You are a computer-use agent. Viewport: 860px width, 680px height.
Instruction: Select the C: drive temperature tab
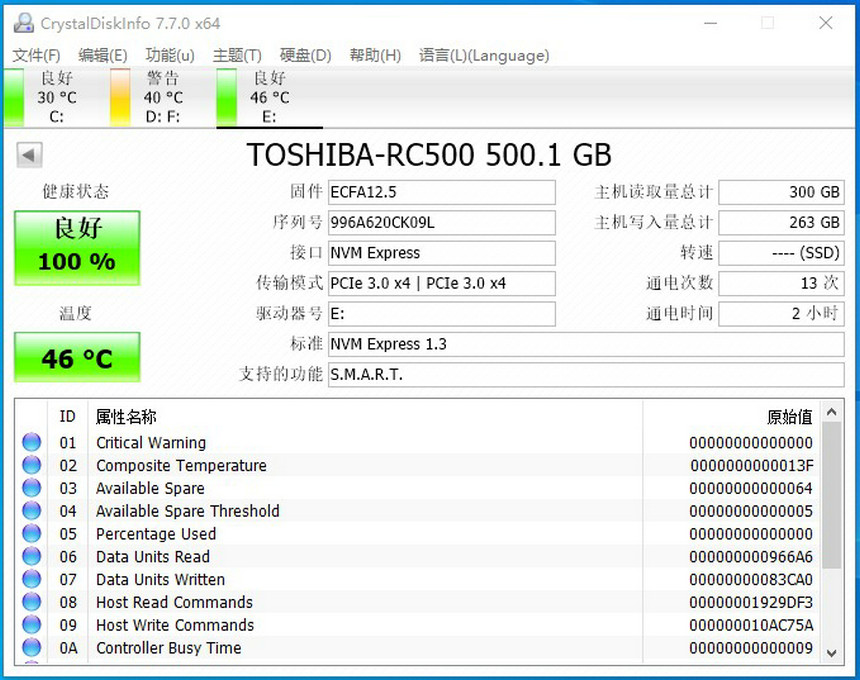coord(55,97)
